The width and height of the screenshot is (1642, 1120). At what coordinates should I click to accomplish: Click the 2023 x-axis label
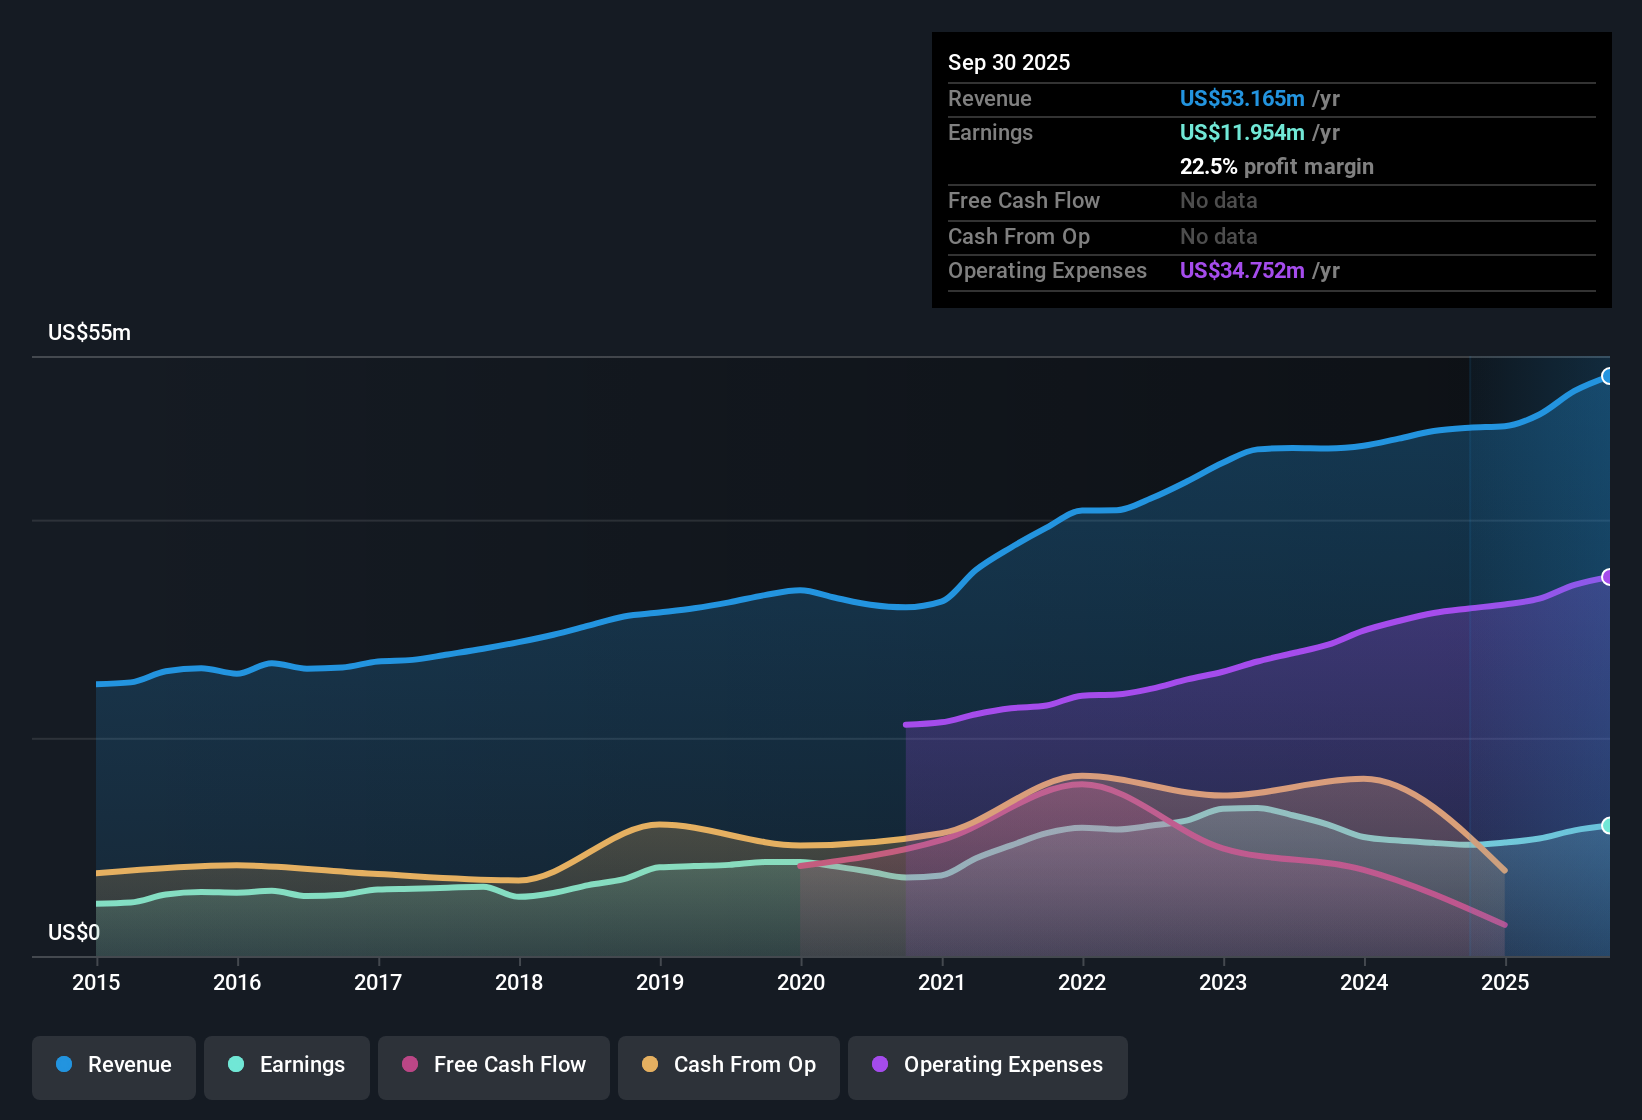pyautogui.click(x=1223, y=982)
